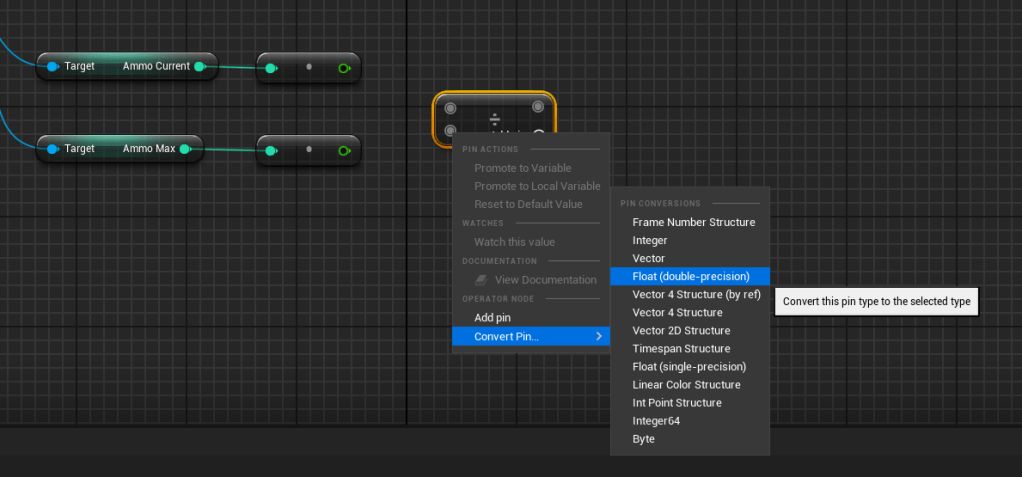Expand the Convert Pin submenu arrow
This screenshot has width=1022, height=477.
(599, 336)
